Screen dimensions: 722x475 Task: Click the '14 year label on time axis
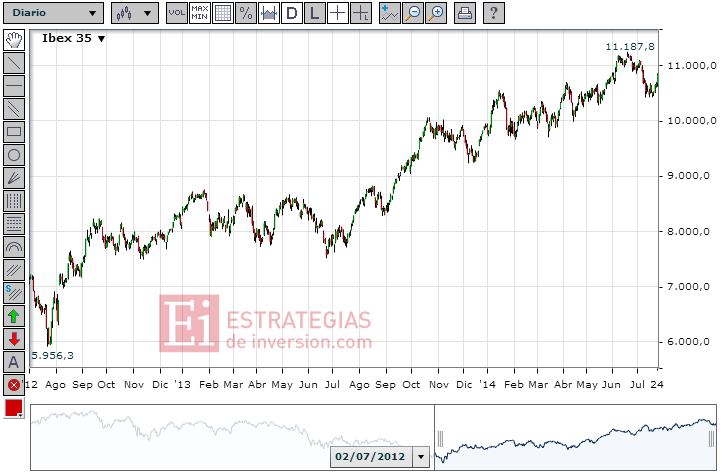click(x=487, y=384)
